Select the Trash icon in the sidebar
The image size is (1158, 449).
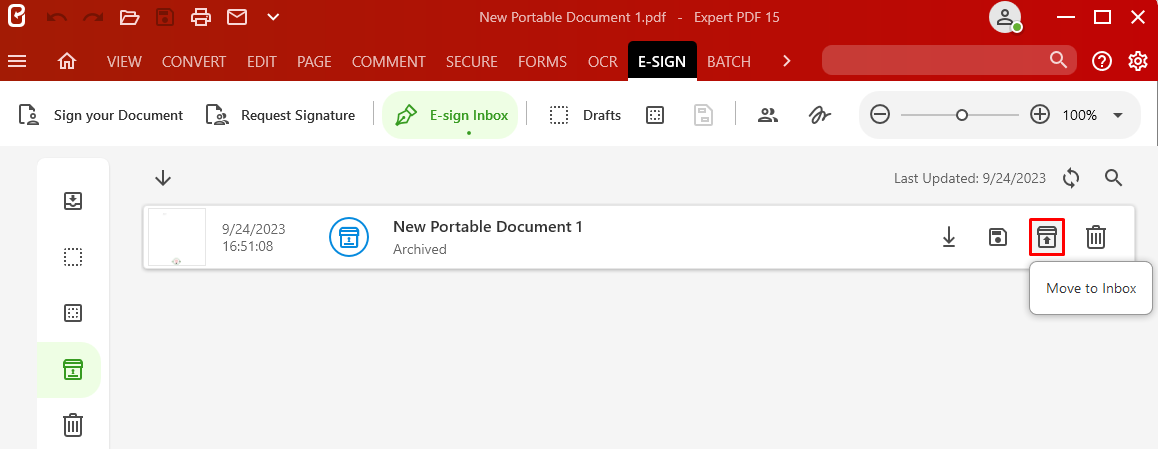pyautogui.click(x=72, y=425)
